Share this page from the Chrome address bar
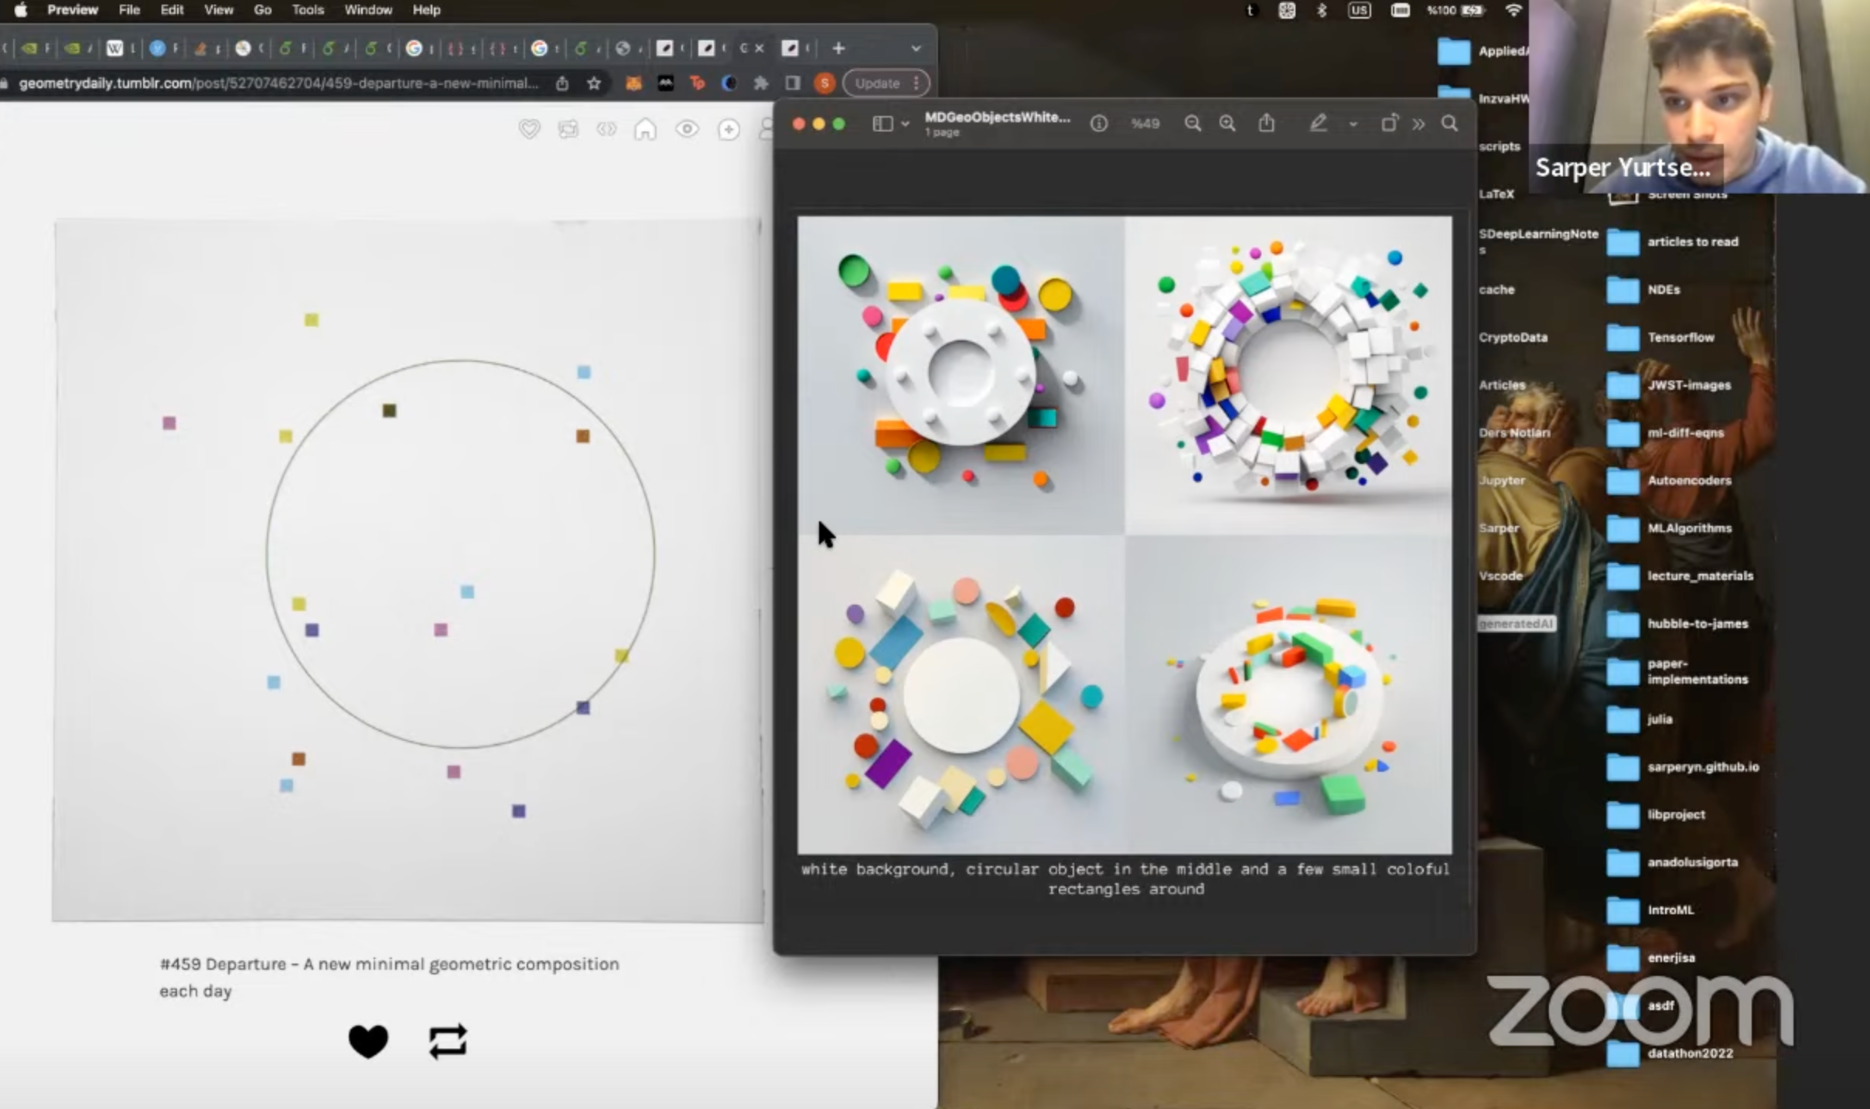The height and width of the screenshot is (1109, 1870). (x=562, y=84)
